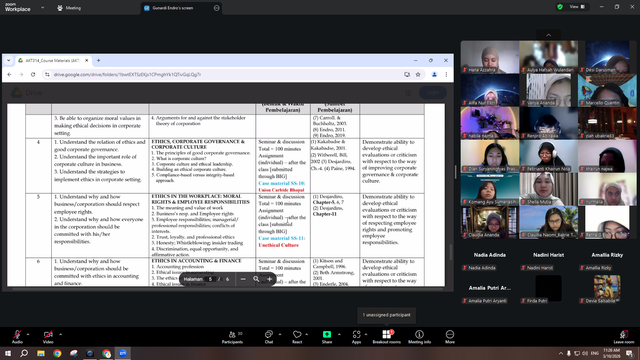
Task: Click the PDF vertical scrollbar
Action: (x=451, y=252)
